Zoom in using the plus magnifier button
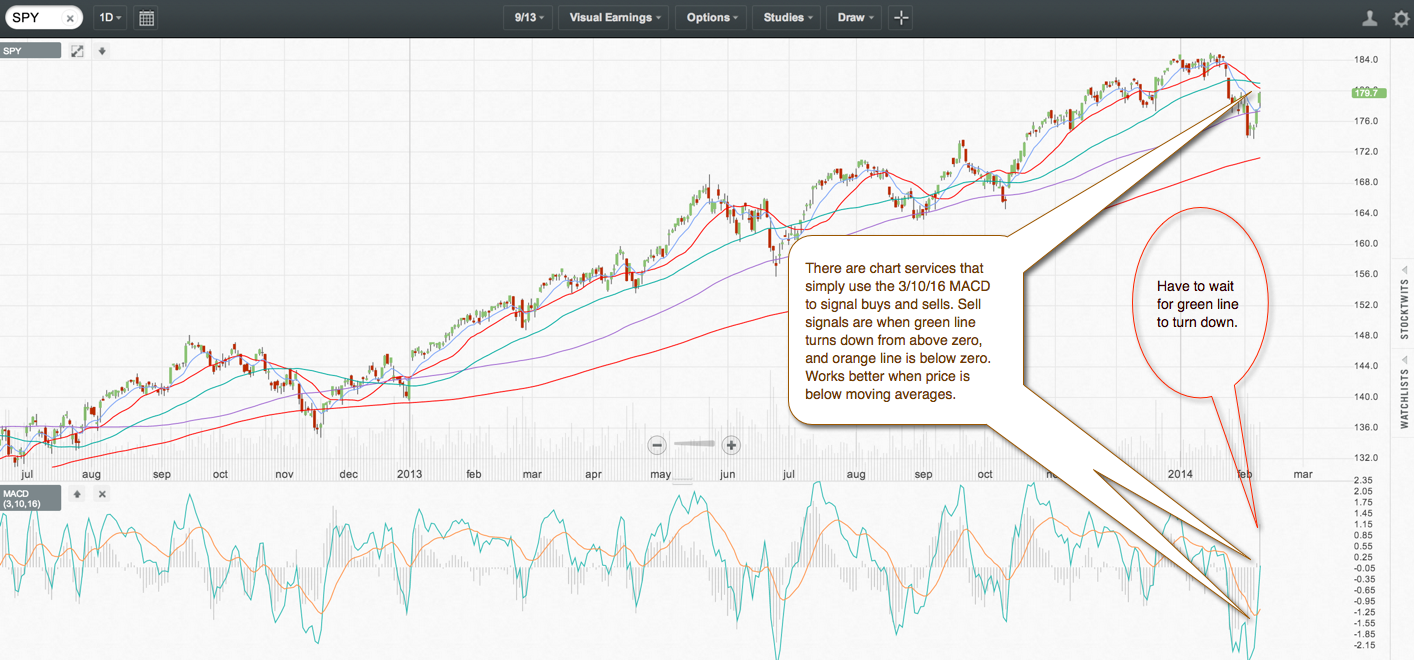Viewport: 1414px width, 660px height. 731,444
